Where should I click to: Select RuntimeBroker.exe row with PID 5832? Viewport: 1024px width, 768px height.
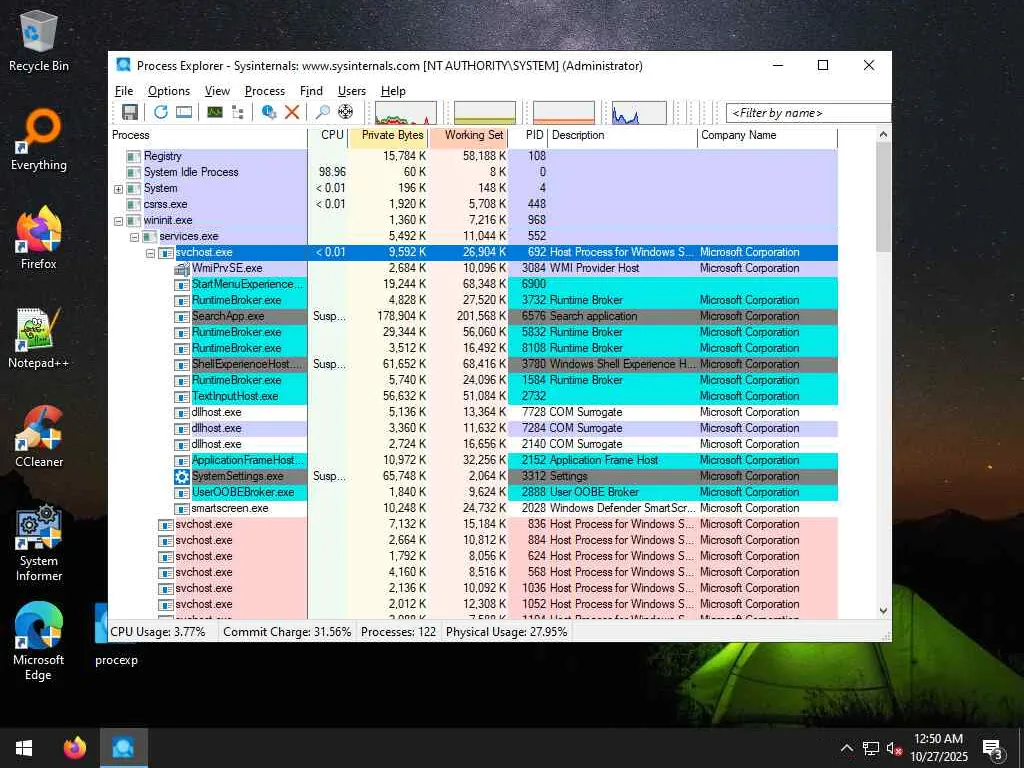click(473, 332)
